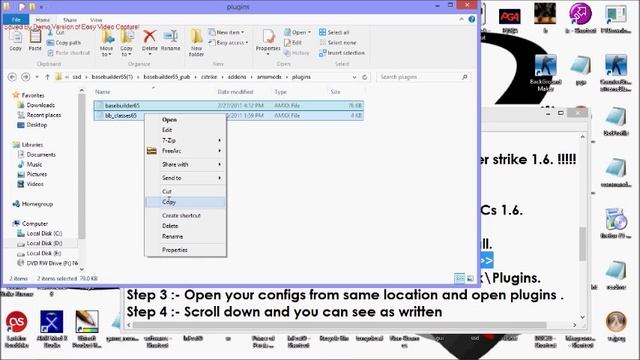This screenshot has height=360, width=640.
Task: Sort files by Name column
Action: tap(103, 92)
